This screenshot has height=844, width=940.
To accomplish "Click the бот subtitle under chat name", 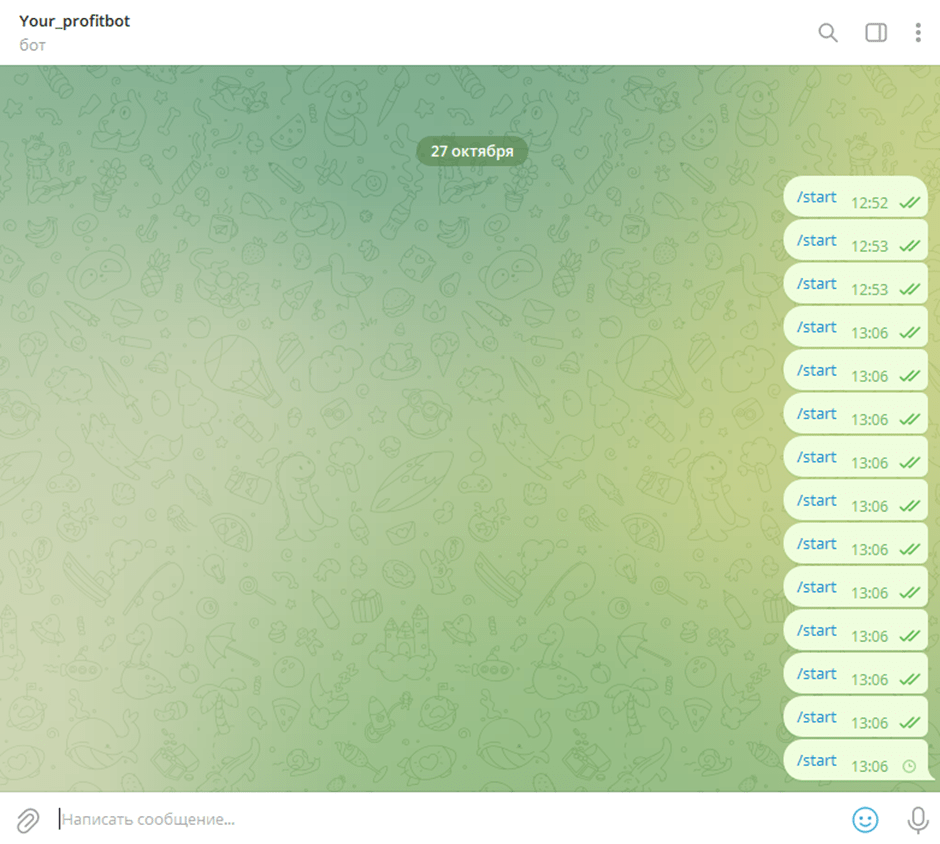I will (x=32, y=46).
